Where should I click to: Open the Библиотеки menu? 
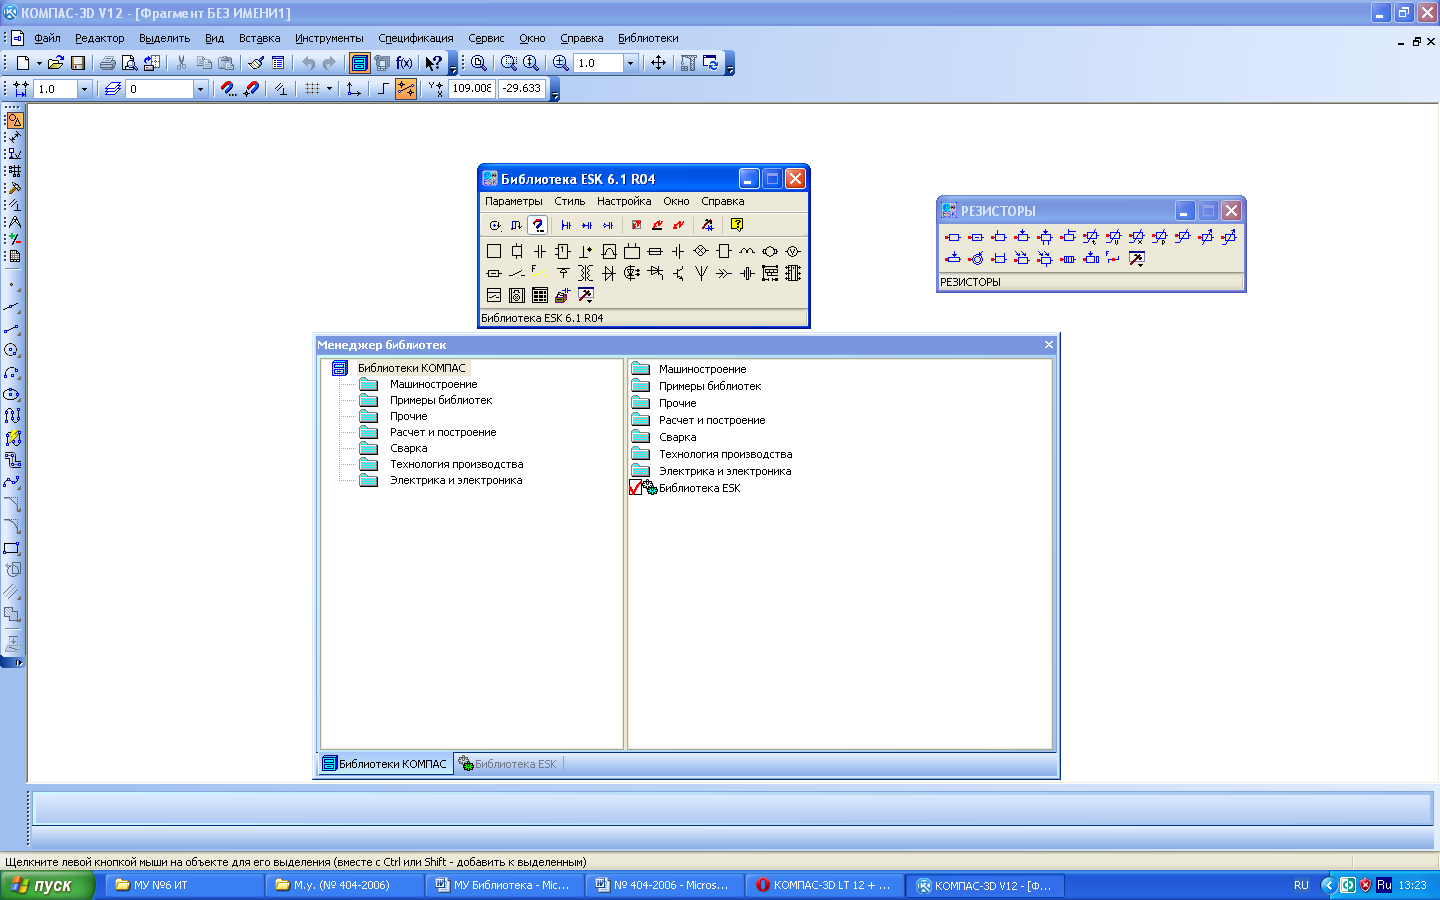point(648,38)
